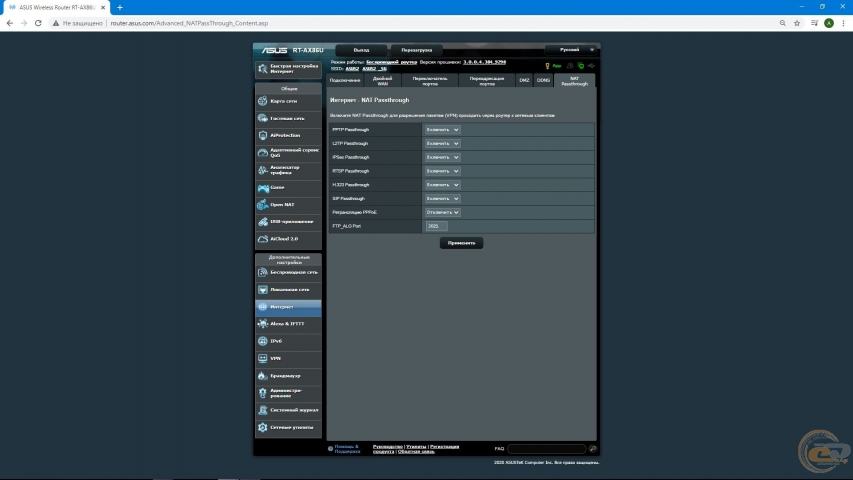The image size is (853, 480).
Task: Select the NAT Passthrough tab
Action: [x=574, y=81]
